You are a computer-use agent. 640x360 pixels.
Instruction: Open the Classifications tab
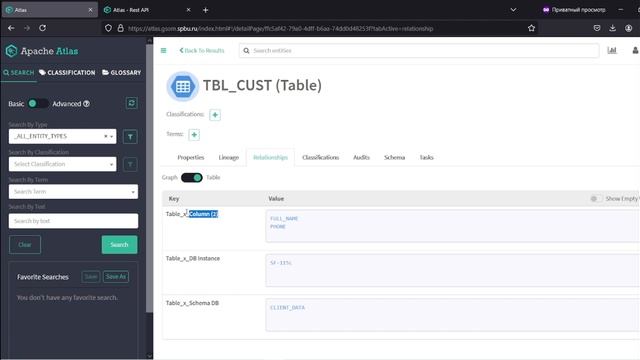click(x=320, y=158)
